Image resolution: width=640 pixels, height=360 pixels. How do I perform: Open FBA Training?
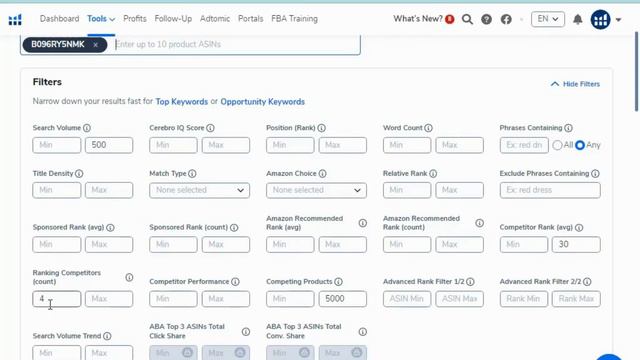coord(294,19)
